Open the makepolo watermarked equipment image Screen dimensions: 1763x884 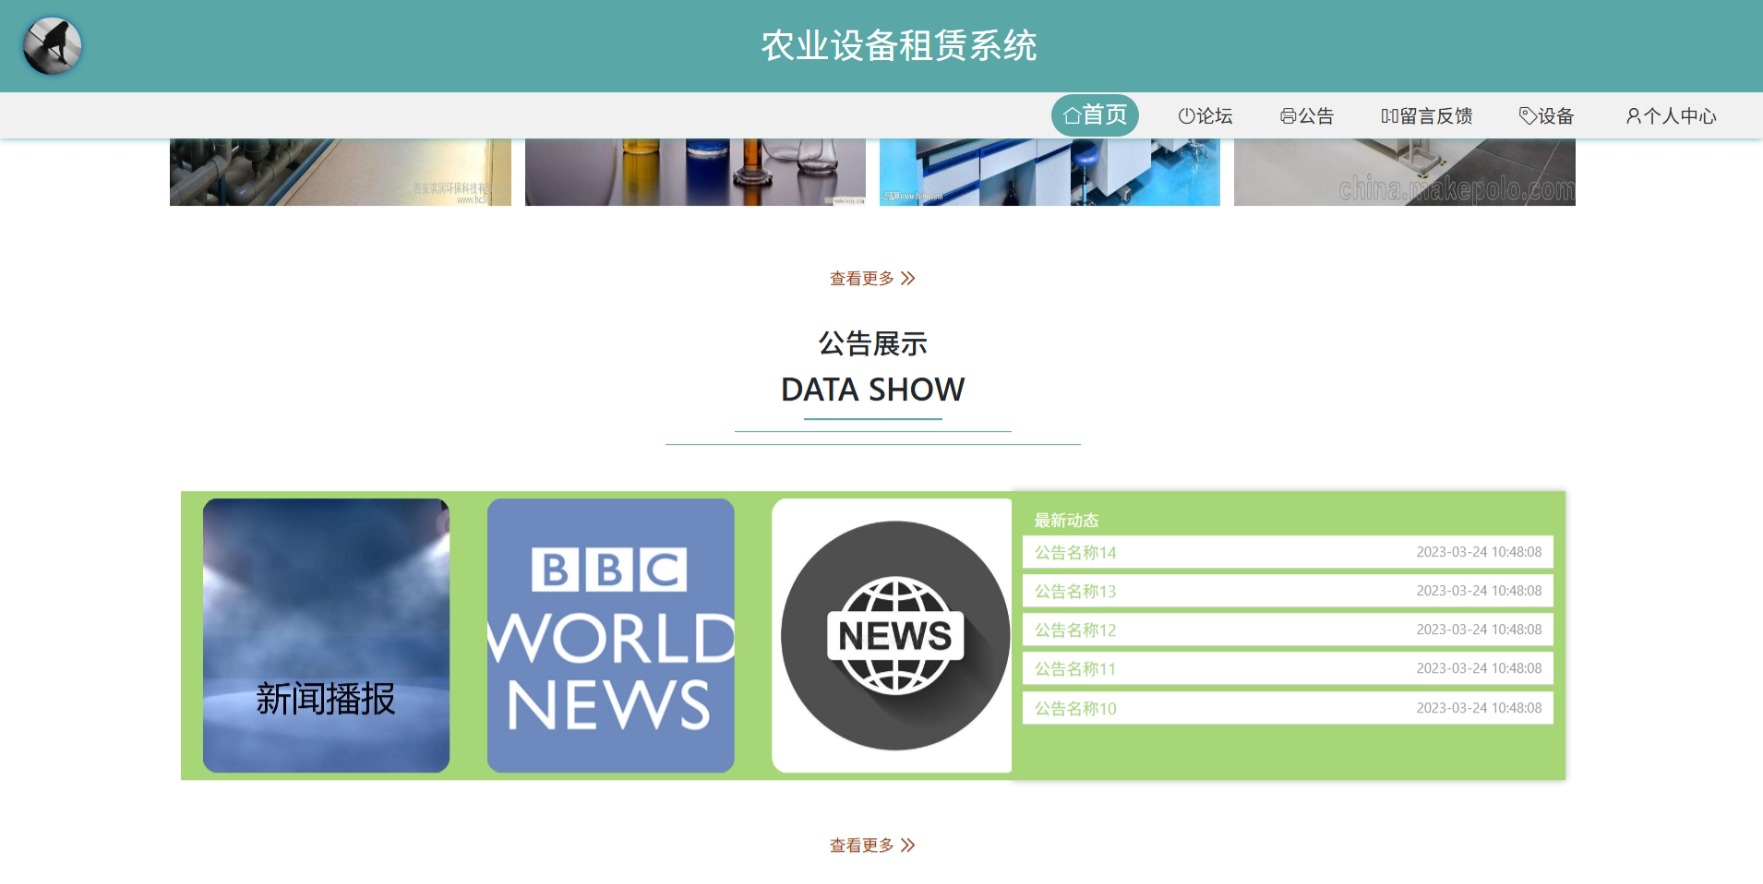pos(1405,172)
